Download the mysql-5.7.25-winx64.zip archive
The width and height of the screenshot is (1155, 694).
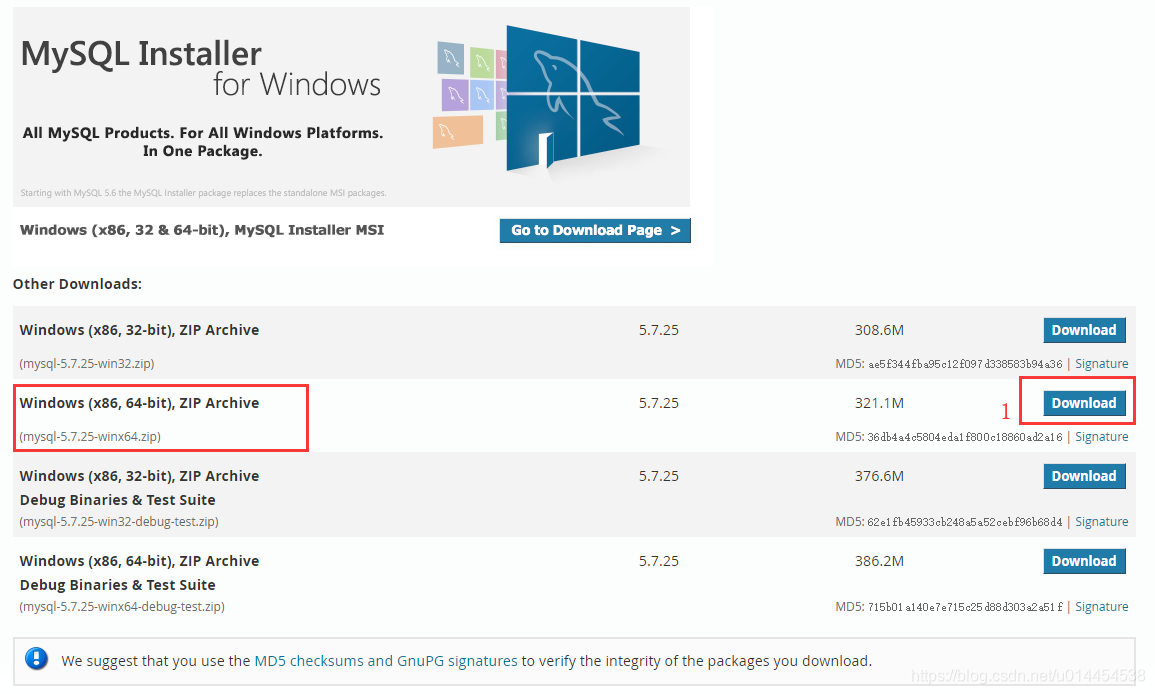[x=1084, y=403]
